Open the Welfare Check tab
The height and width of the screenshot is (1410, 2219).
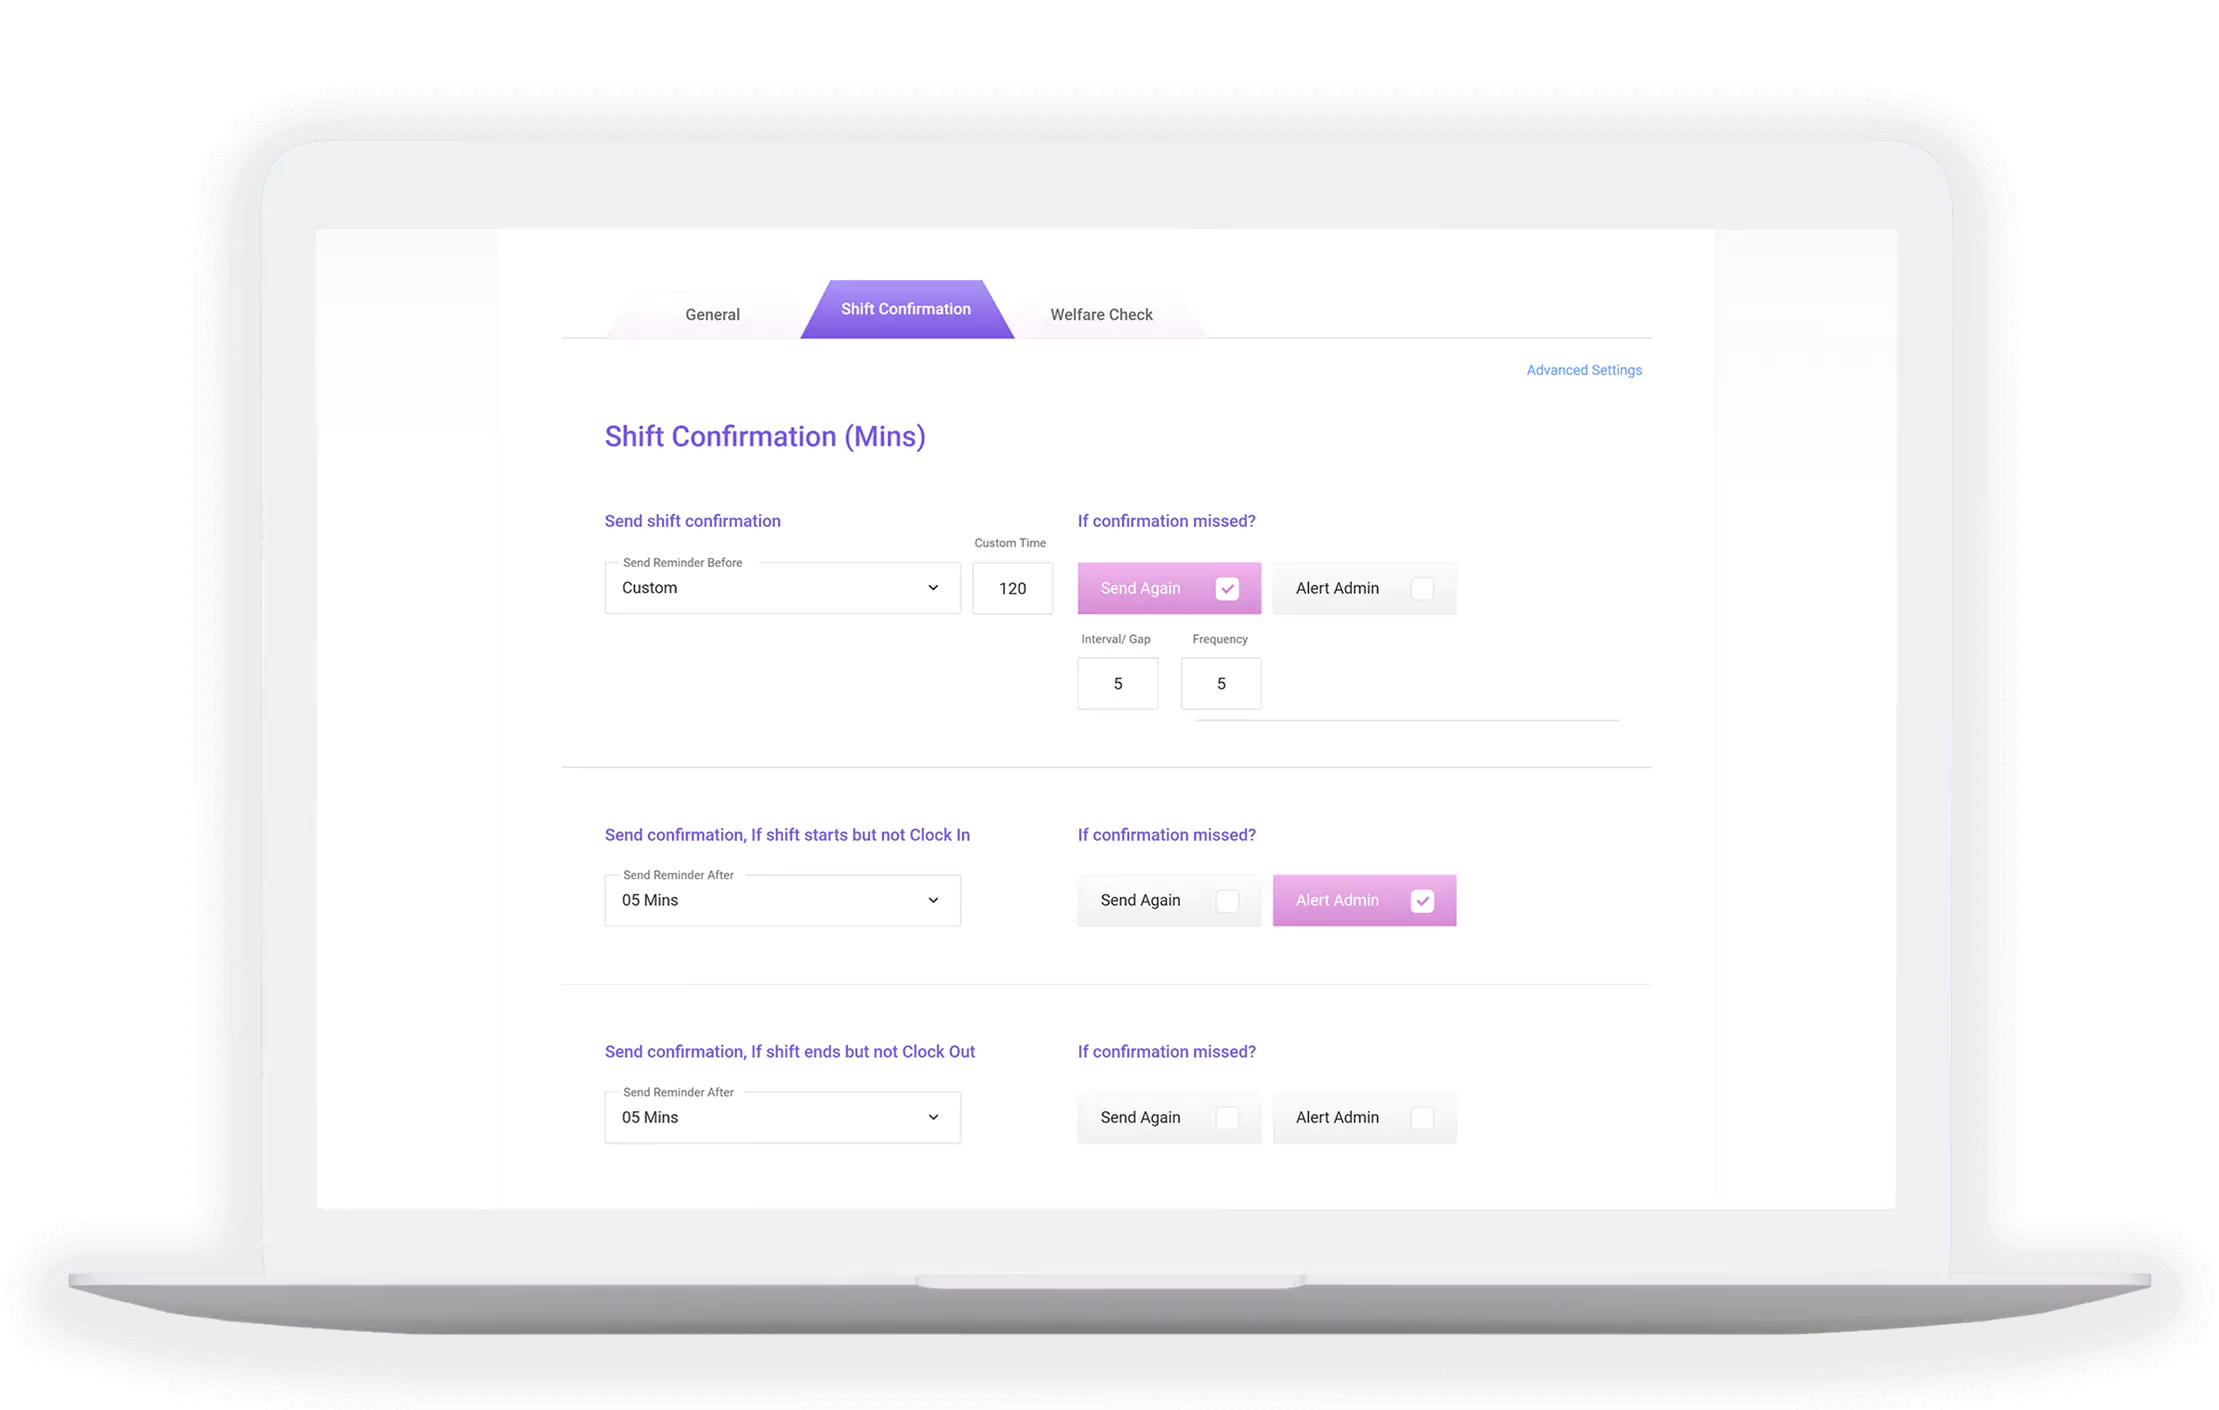pyautogui.click(x=1101, y=314)
